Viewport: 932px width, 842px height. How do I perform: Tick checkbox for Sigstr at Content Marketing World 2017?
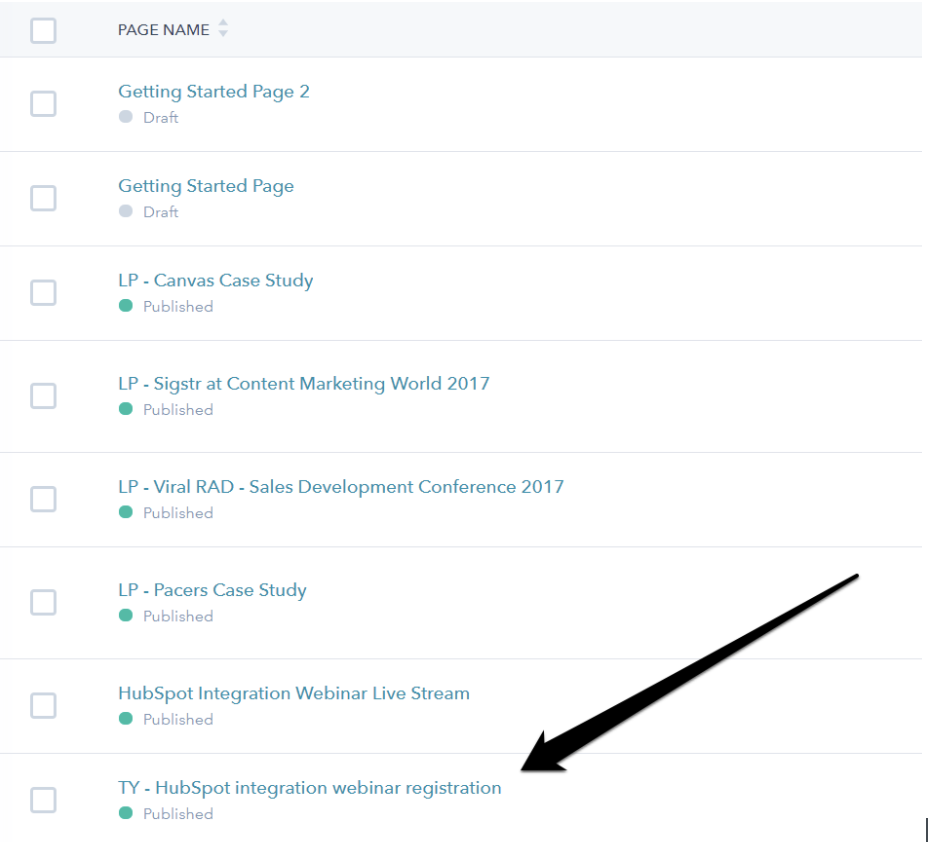[x=43, y=396]
